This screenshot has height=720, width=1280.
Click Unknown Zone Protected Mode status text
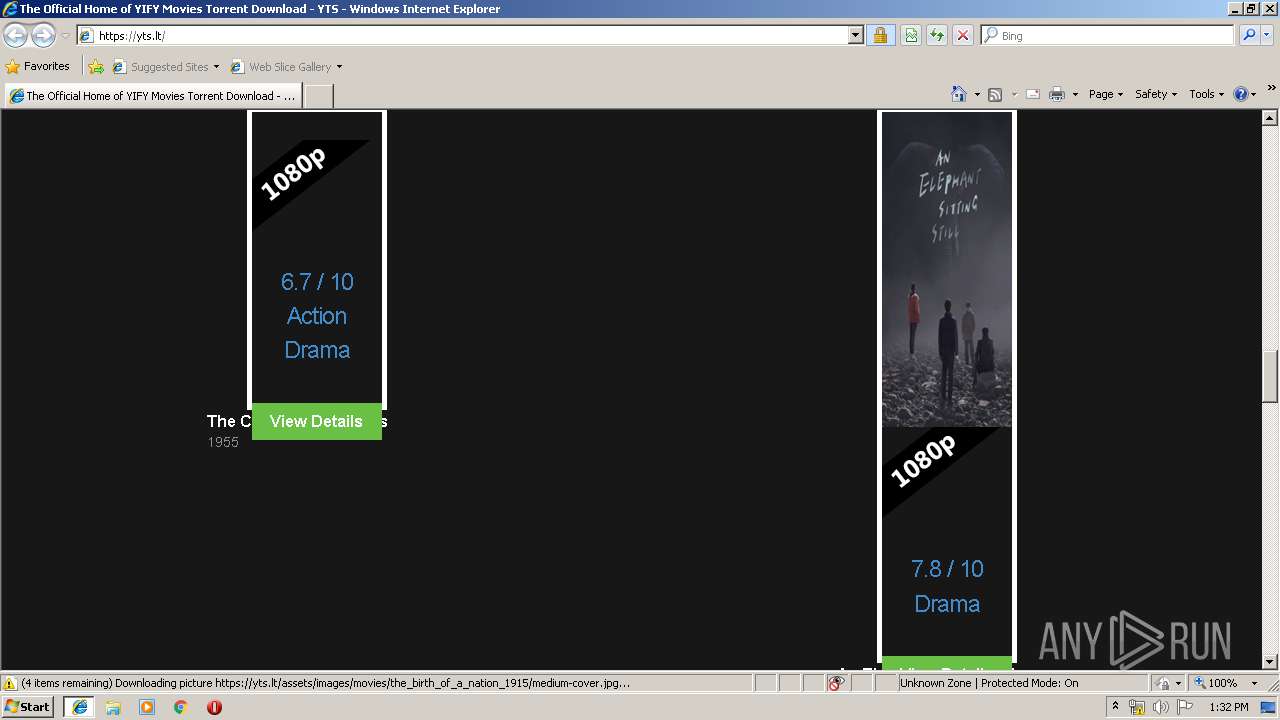coord(989,683)
